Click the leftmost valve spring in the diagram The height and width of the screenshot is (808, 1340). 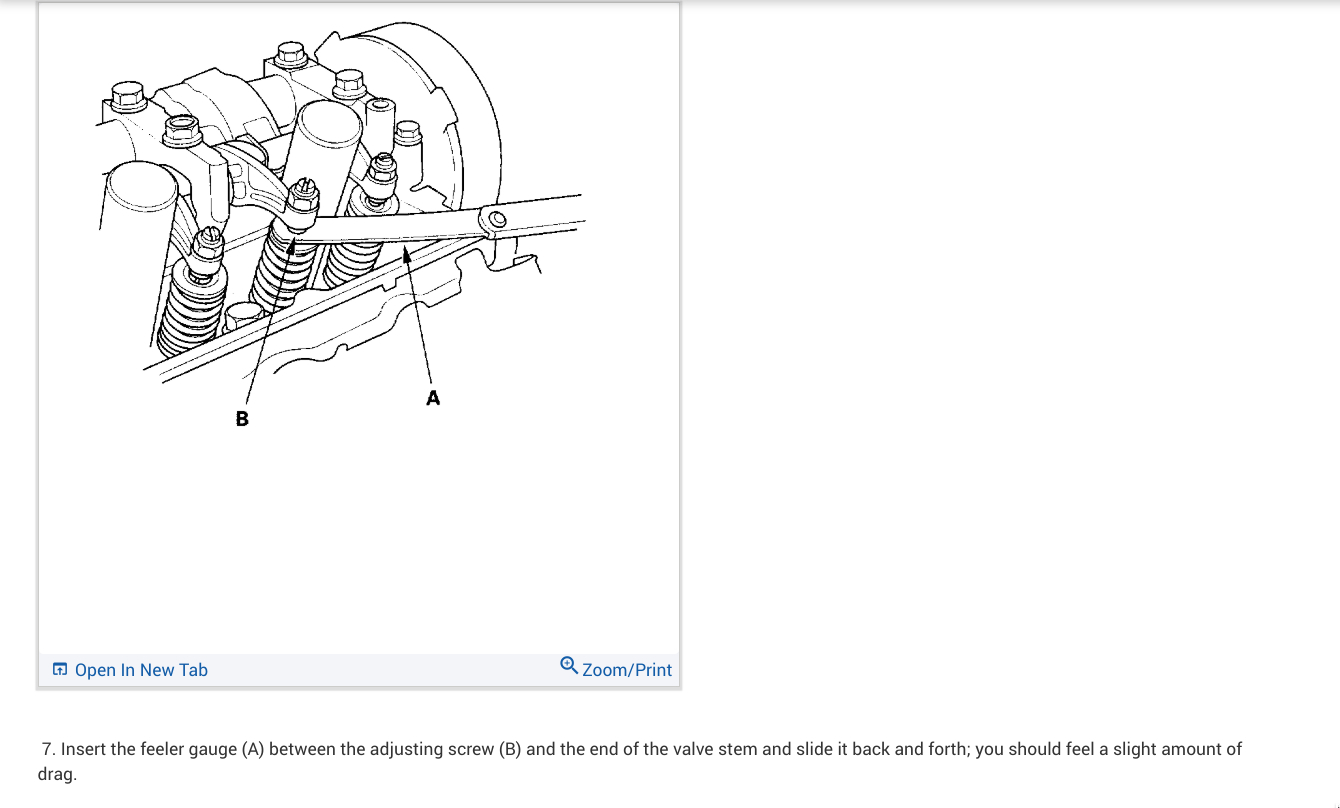184,308
